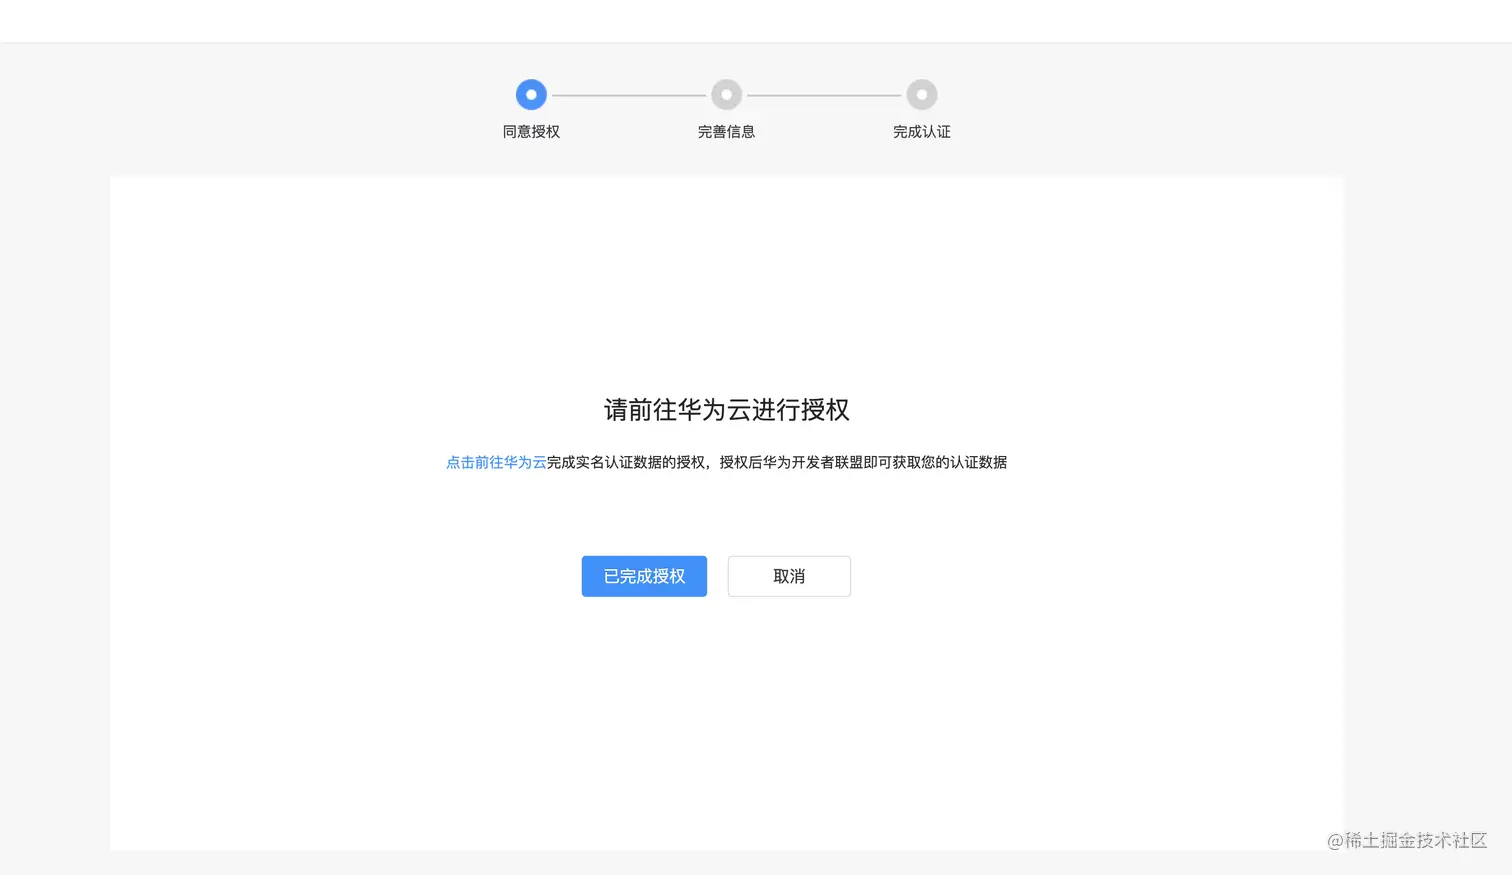Select the gray 完成认证 step circle
Viewport: 1512px width, 875px height.
tap(922, 95)
